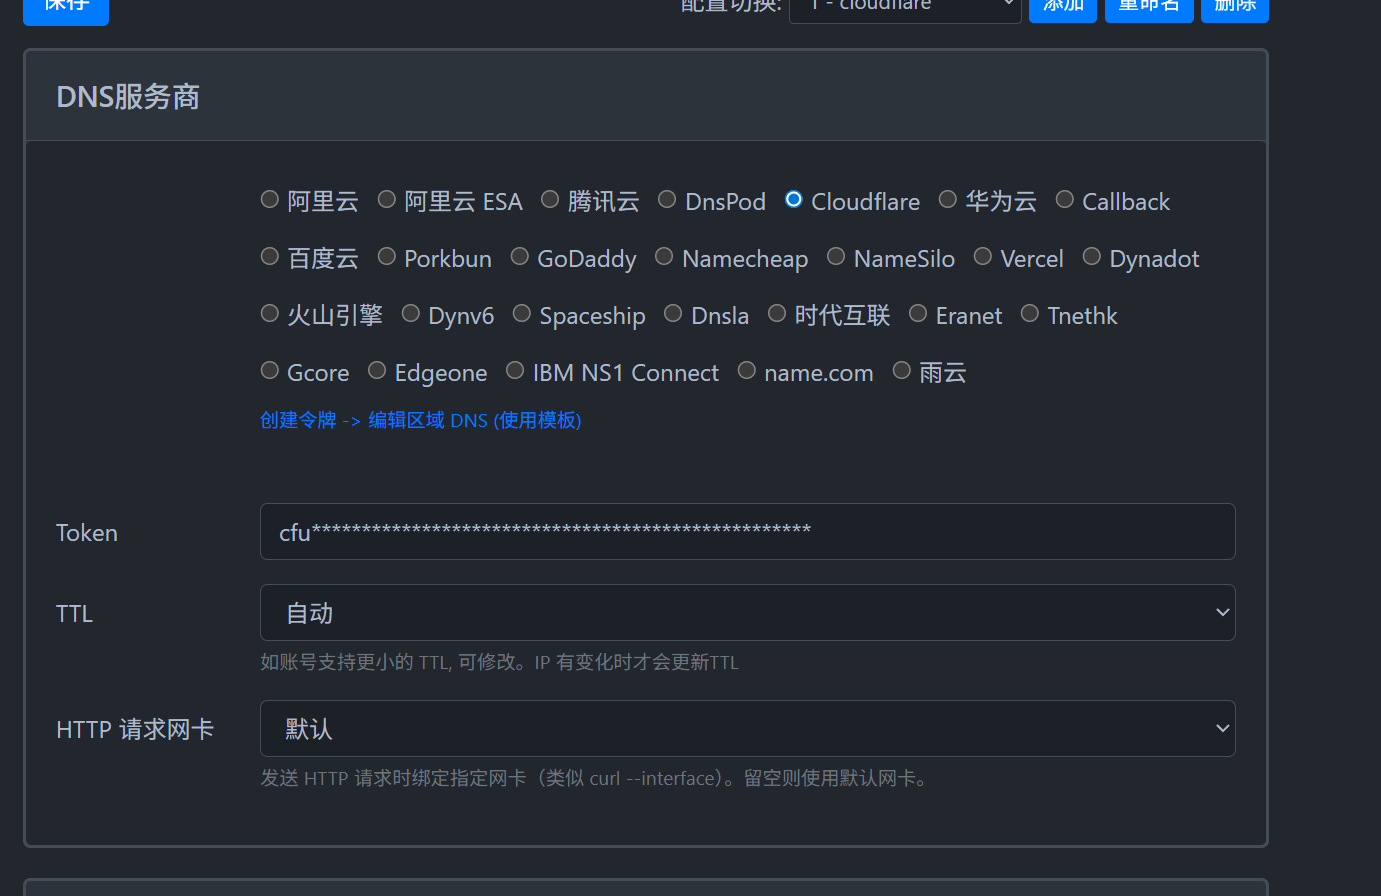Choose 腾讯云 provider option
Image resolution: width=1381 pixels, height=896 pixels.
click(549, 199)
